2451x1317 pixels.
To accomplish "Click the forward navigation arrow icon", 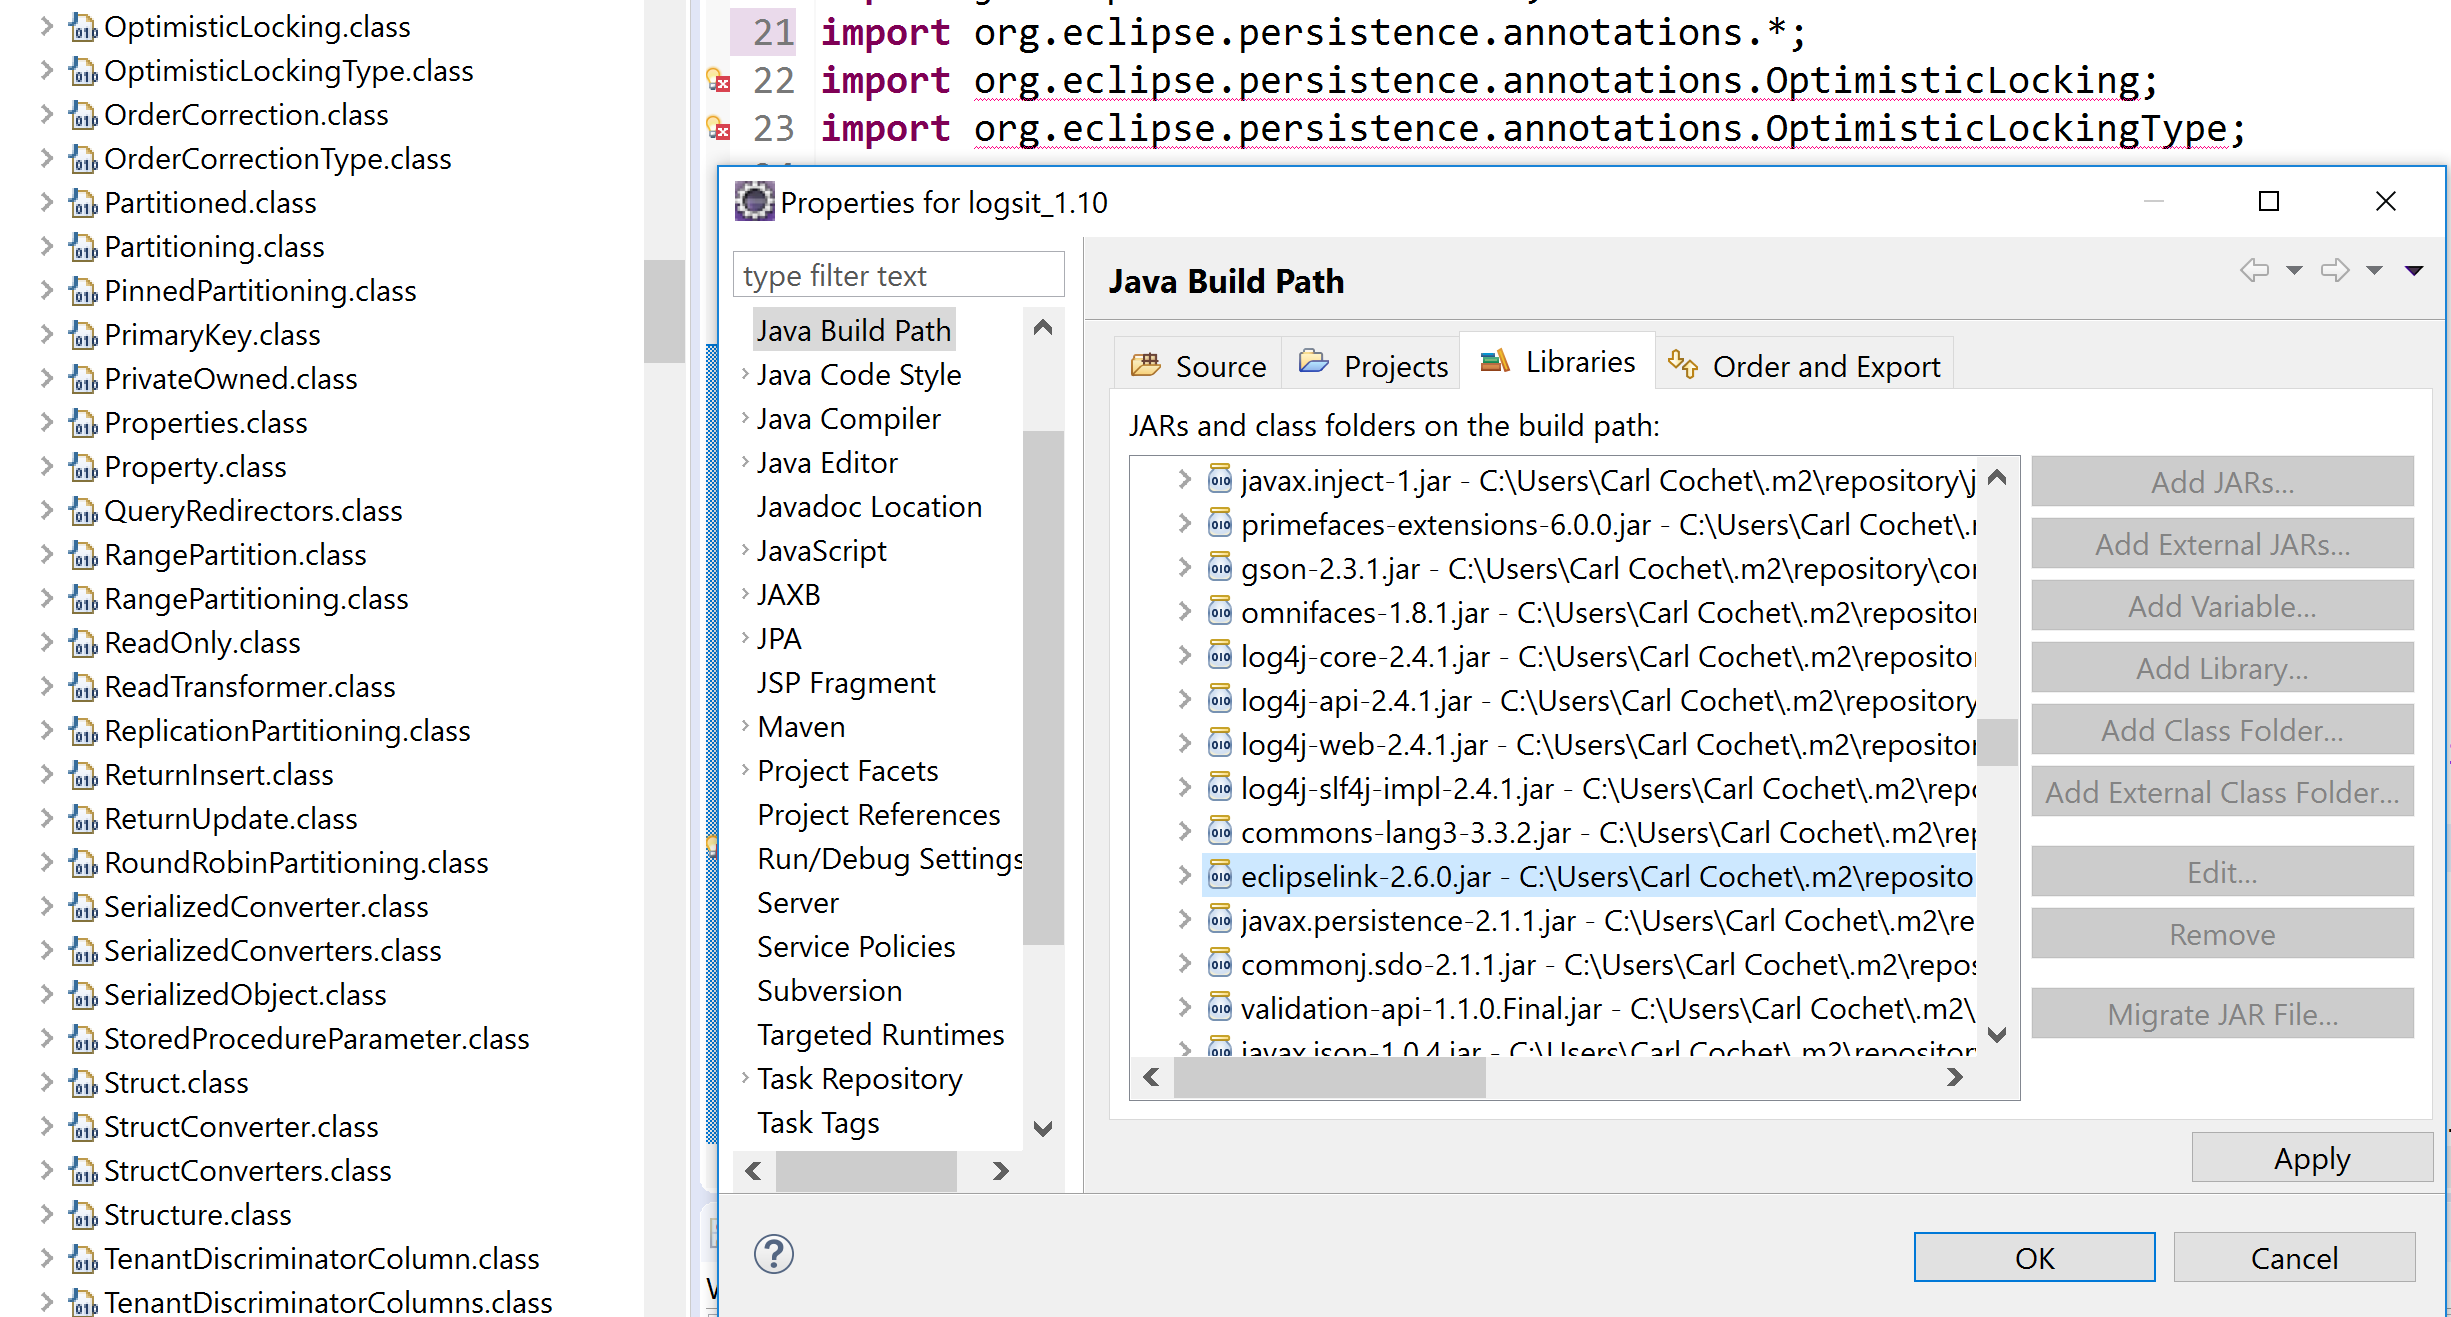I will tap(2335, 270).
